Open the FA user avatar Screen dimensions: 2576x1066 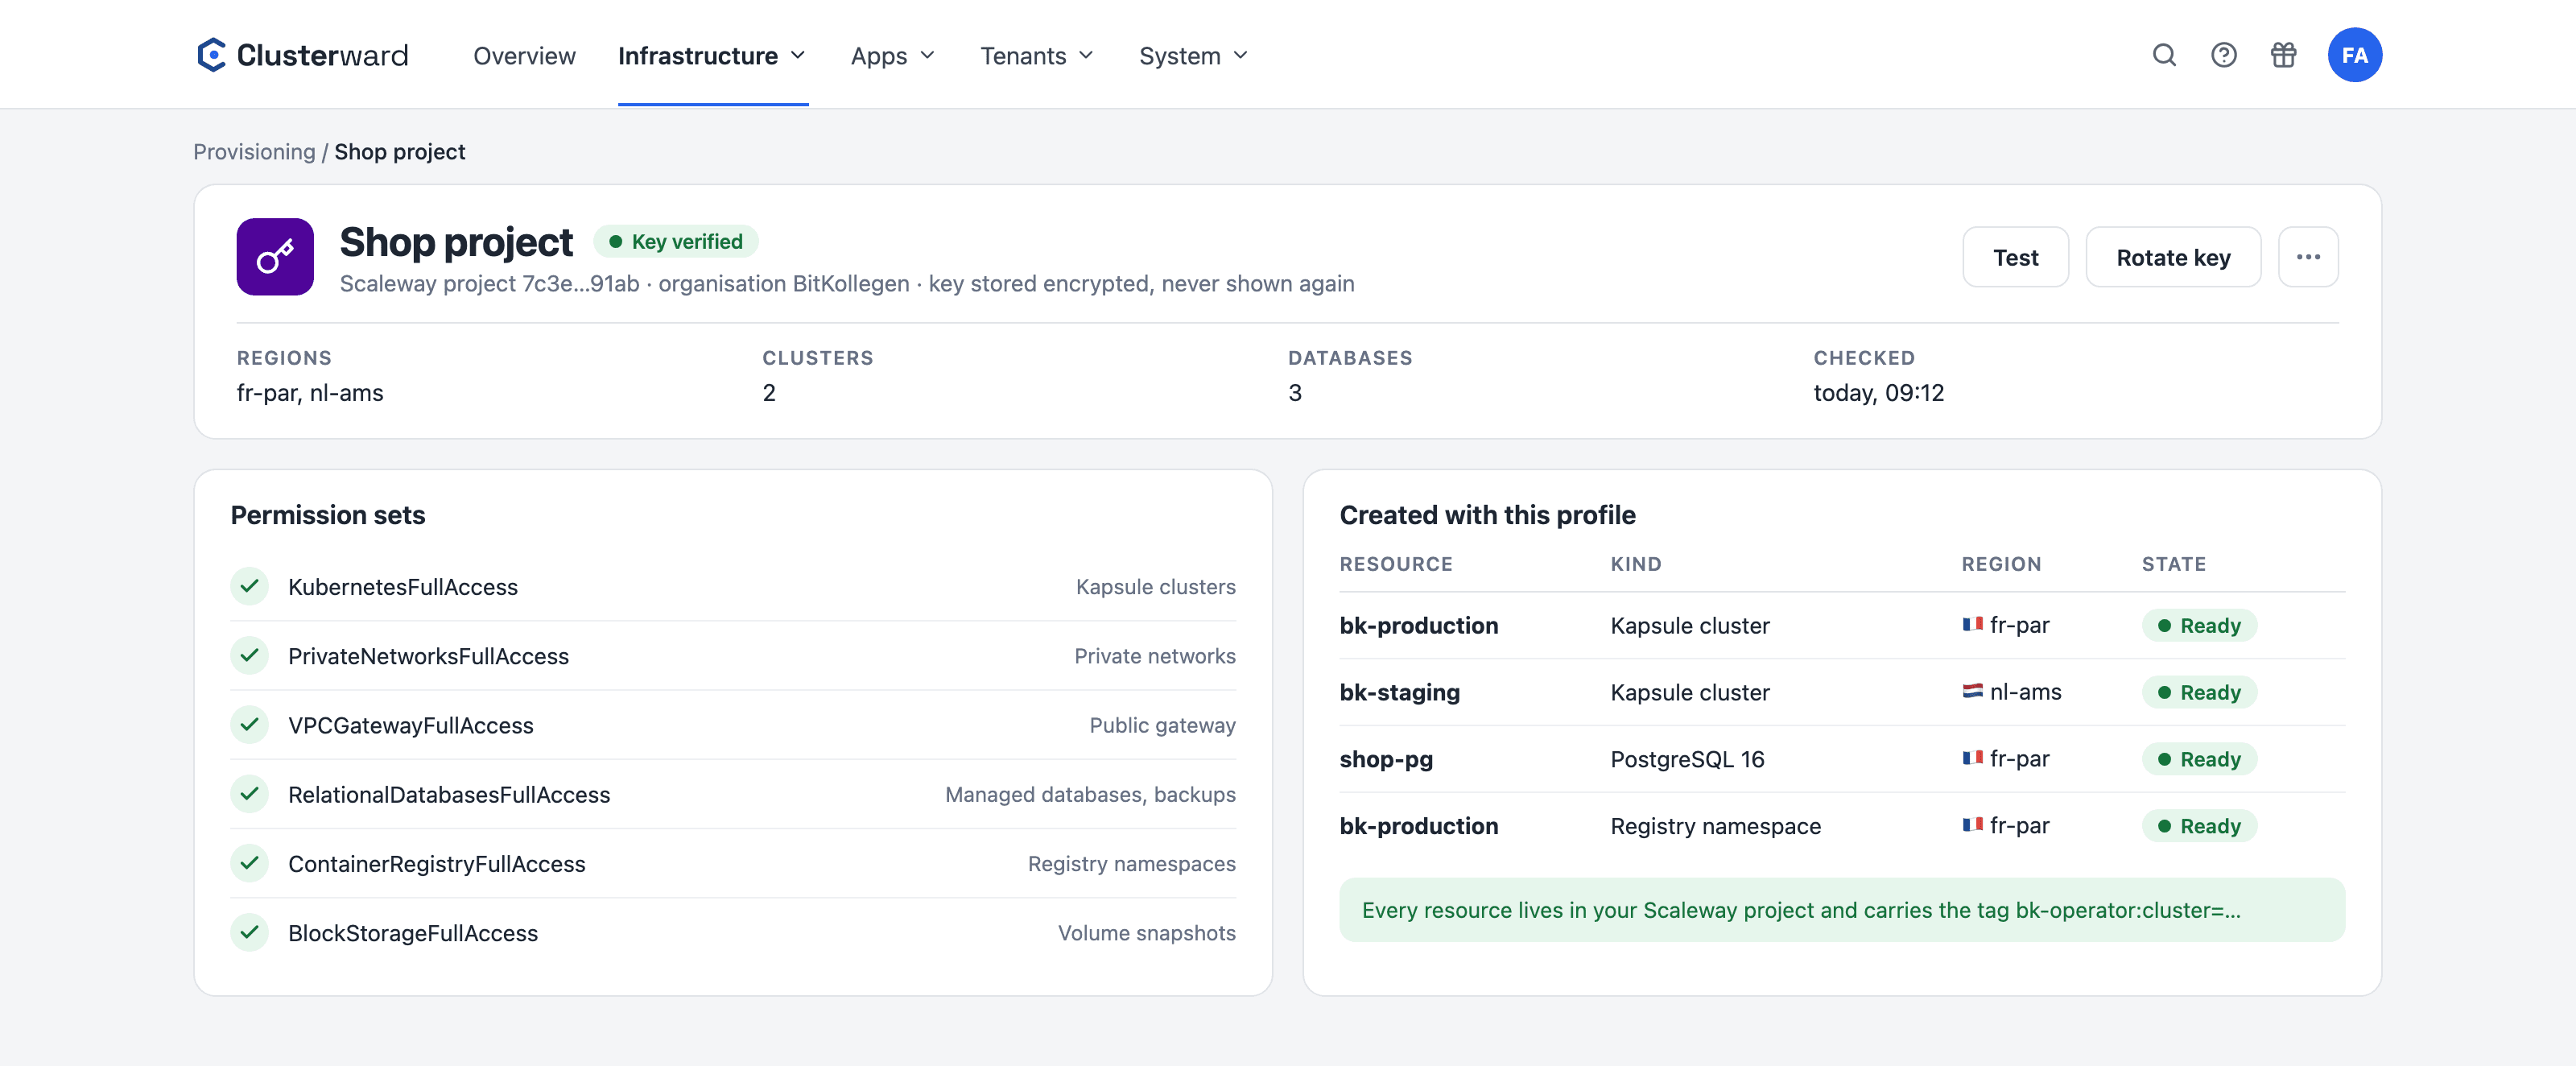(x=2354, y=55)
